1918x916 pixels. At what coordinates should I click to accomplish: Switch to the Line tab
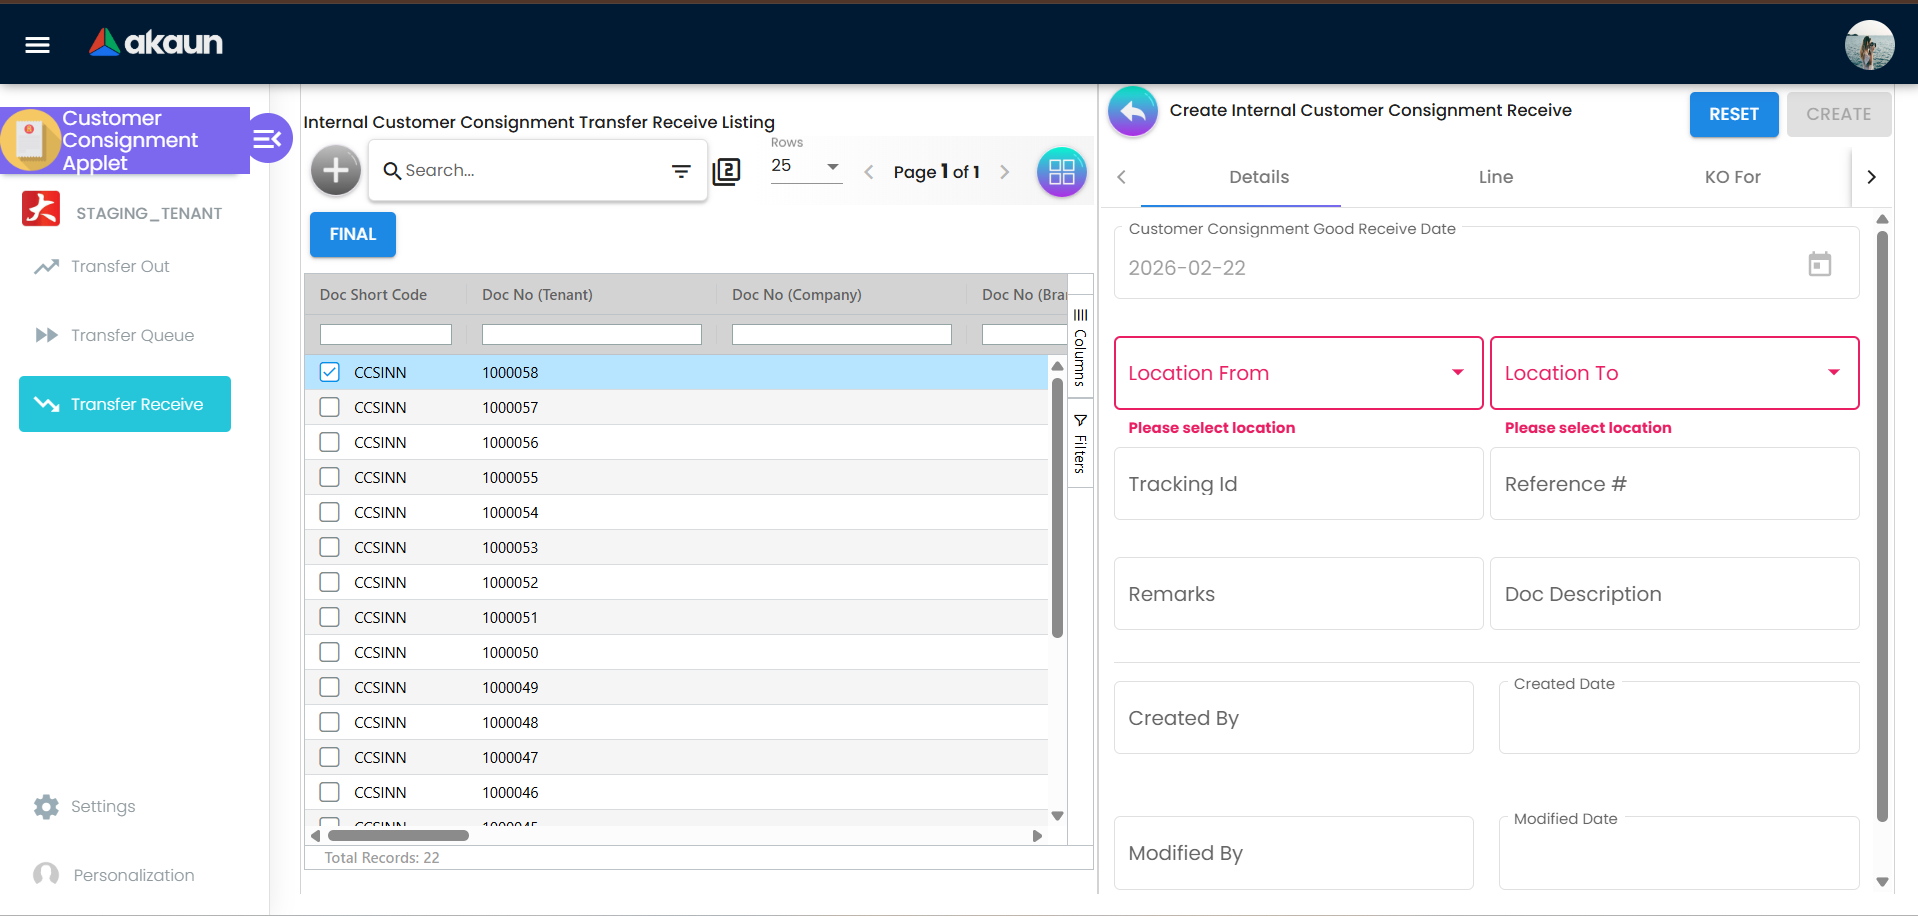coord(1495,177)
